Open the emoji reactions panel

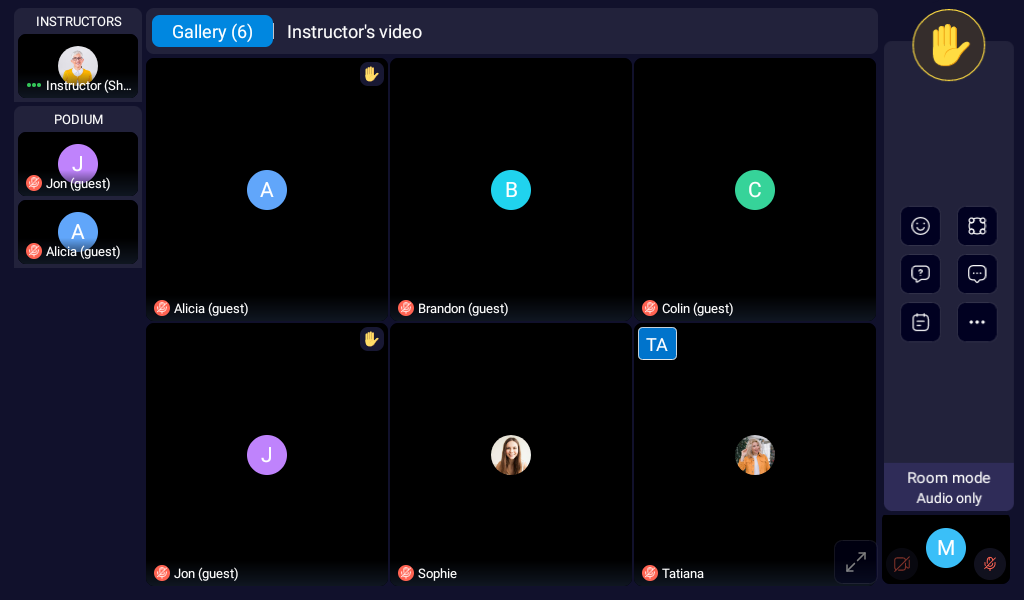[x=920, y=226]
